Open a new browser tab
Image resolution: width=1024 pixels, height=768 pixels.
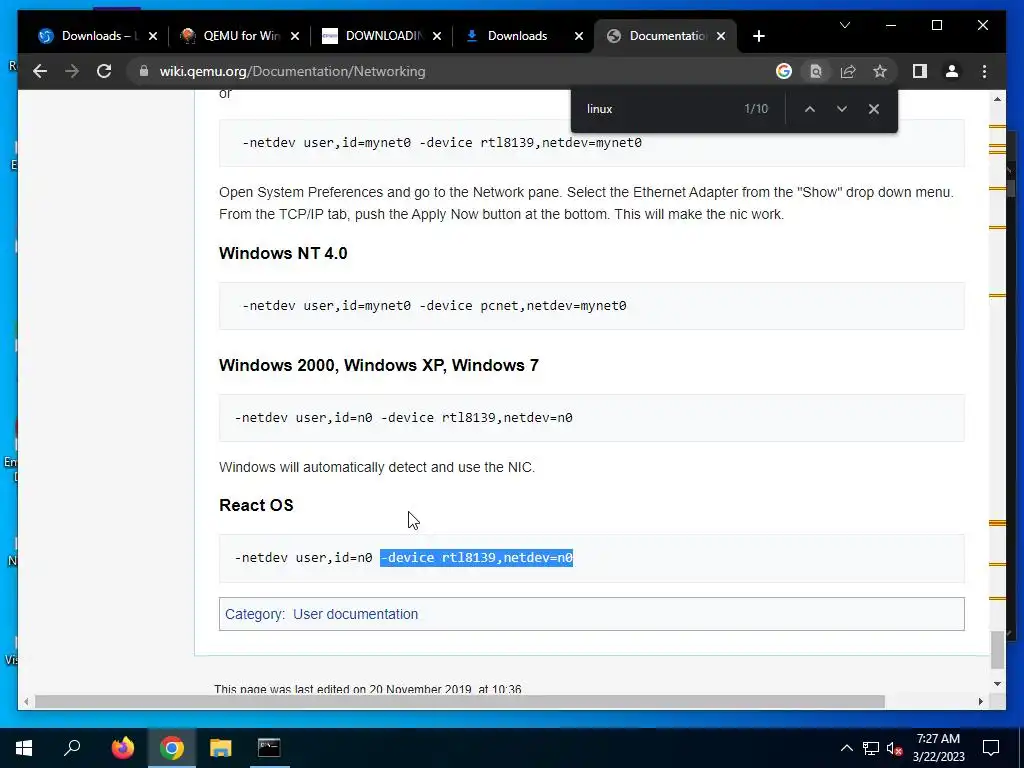[x=758, y=36]
